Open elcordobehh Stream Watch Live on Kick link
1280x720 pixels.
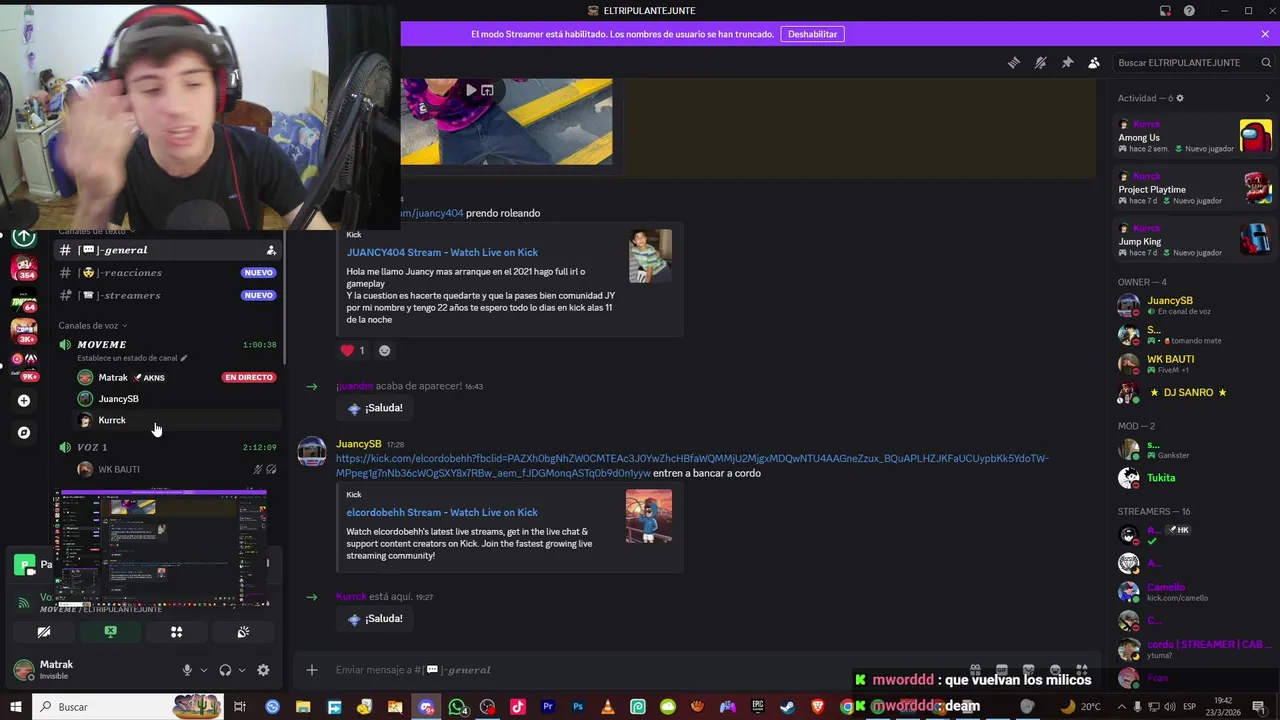pos(442,513)
